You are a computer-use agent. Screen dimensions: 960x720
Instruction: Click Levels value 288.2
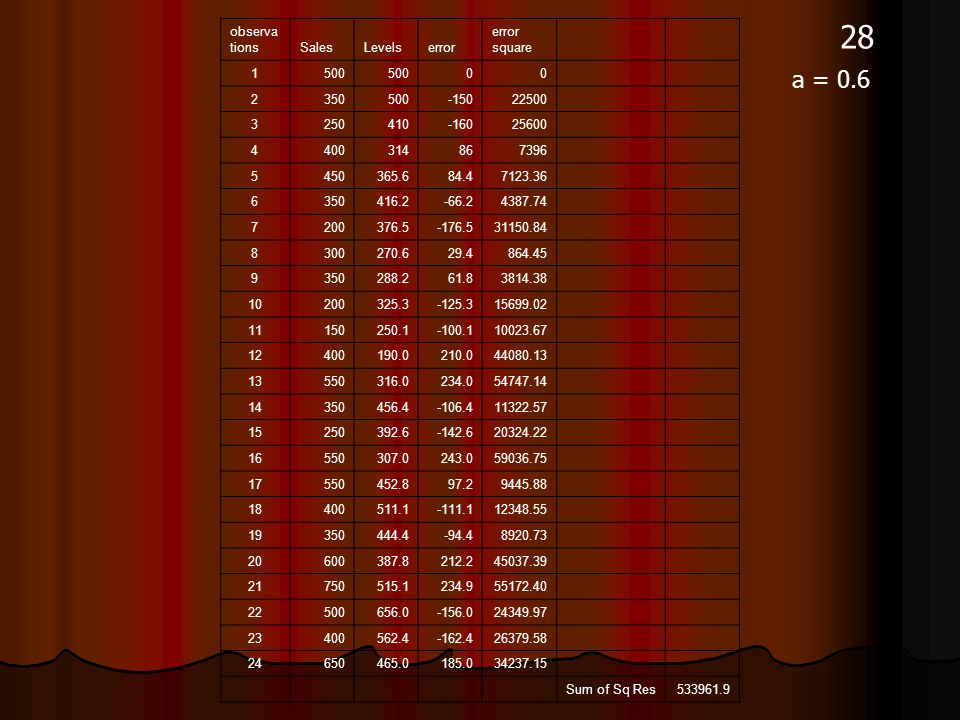[x=392, y=279]
